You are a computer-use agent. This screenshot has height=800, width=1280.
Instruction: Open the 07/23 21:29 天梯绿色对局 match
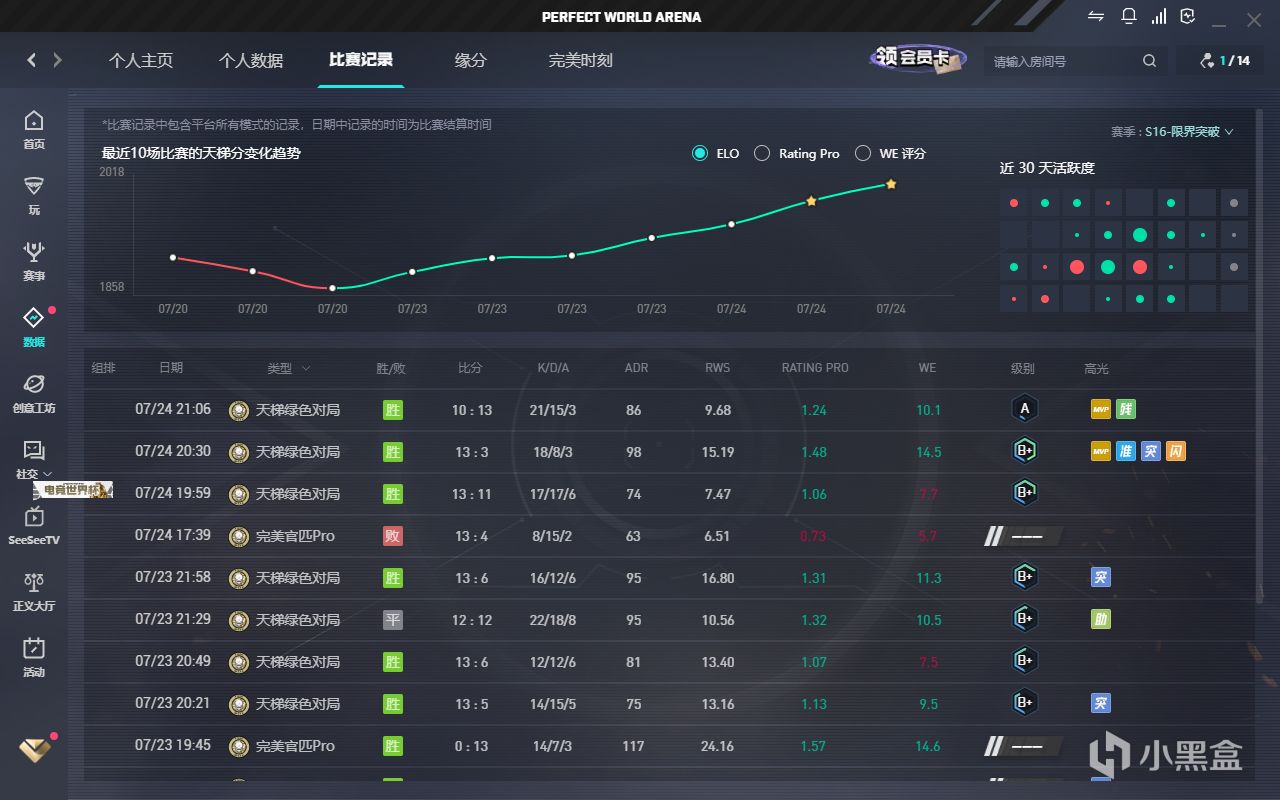(x=670, y=619)
